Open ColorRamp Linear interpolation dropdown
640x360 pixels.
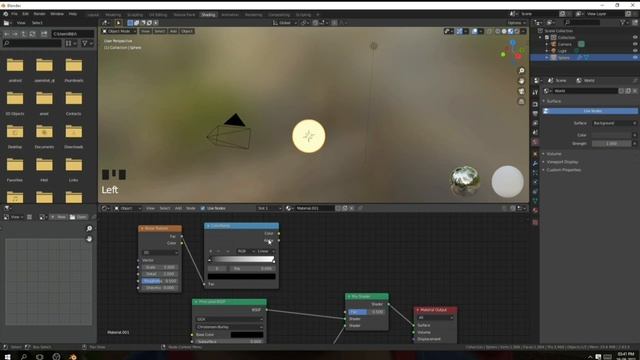click(266, 251)
